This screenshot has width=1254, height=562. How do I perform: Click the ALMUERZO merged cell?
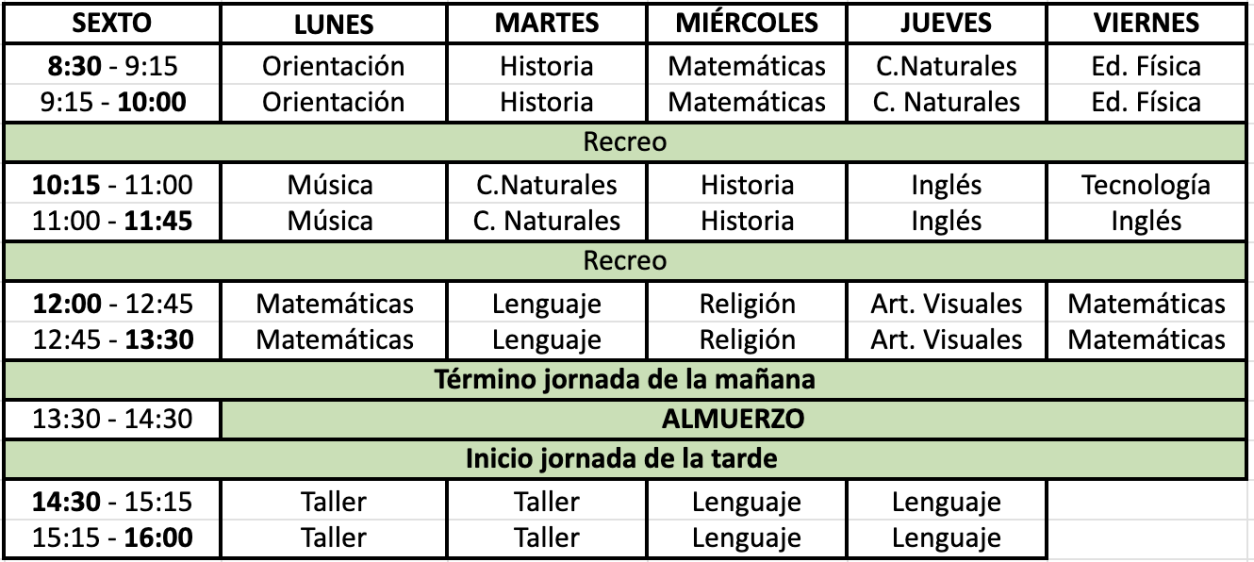[735, 420]
